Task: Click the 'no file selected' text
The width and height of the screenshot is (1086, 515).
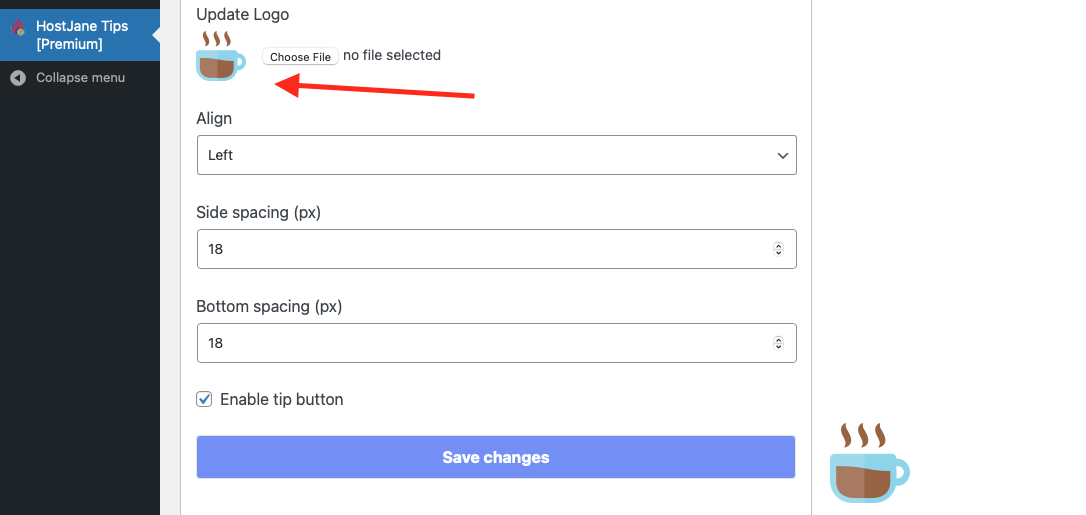Action: pos(392,55)
